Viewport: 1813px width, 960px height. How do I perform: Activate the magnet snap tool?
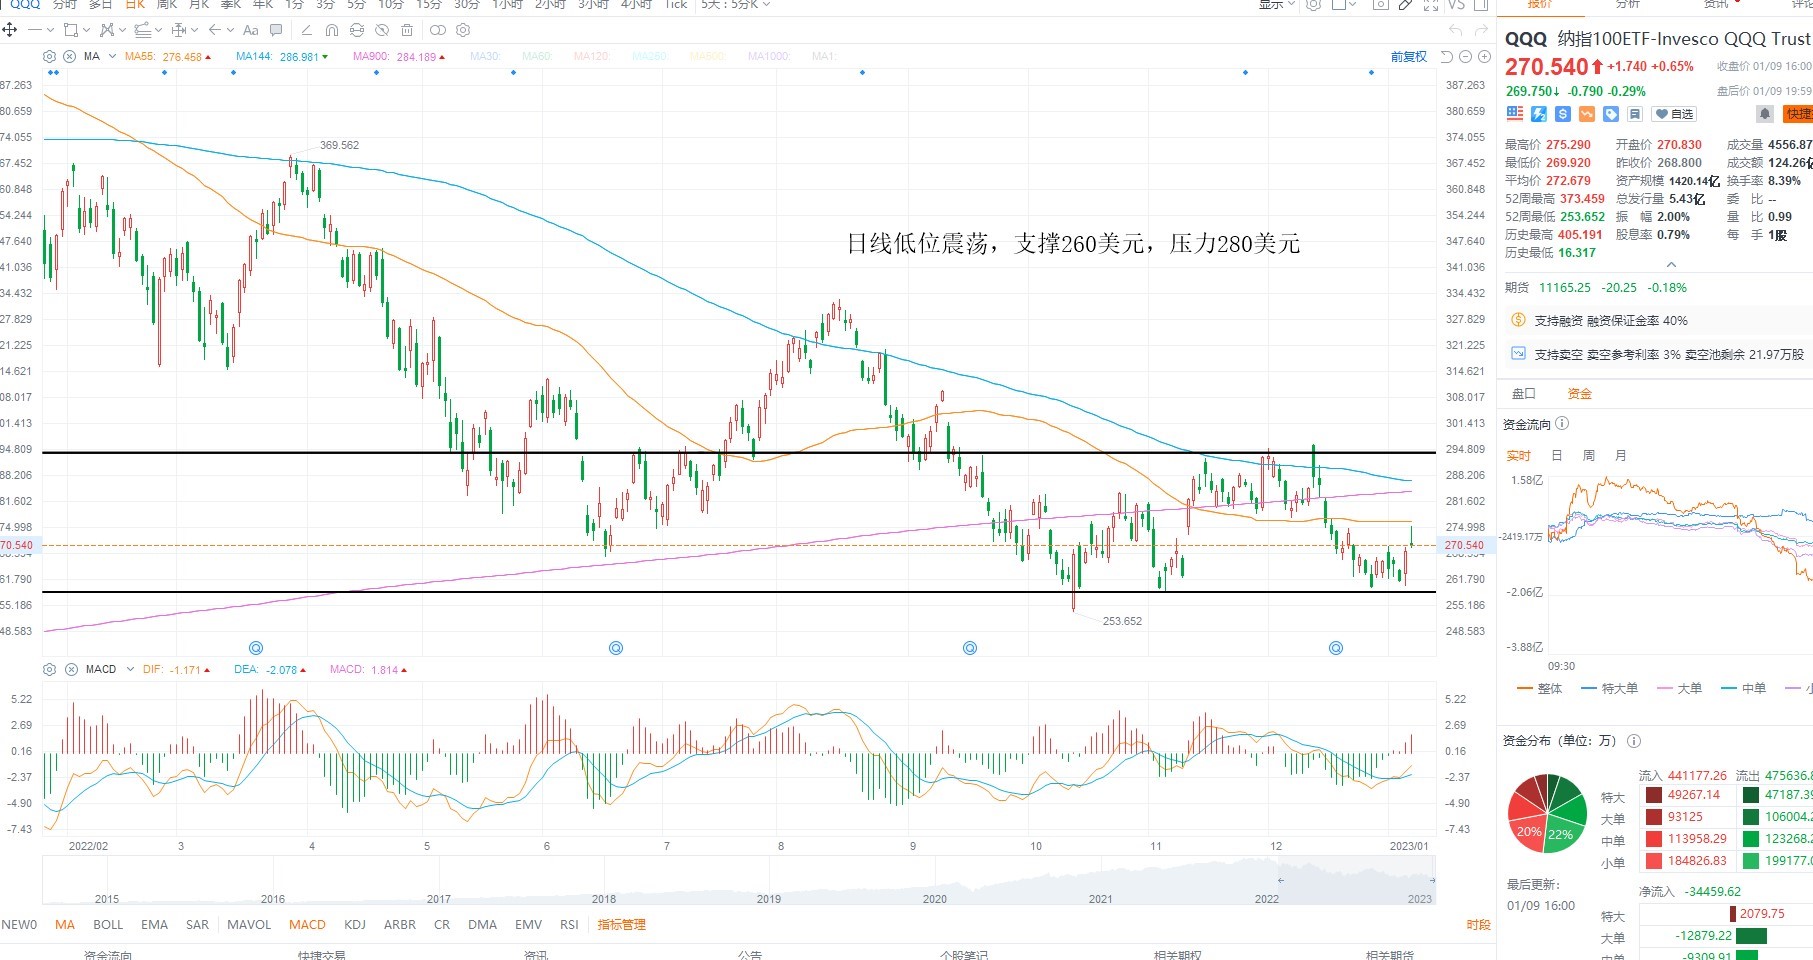pos(332,30)
